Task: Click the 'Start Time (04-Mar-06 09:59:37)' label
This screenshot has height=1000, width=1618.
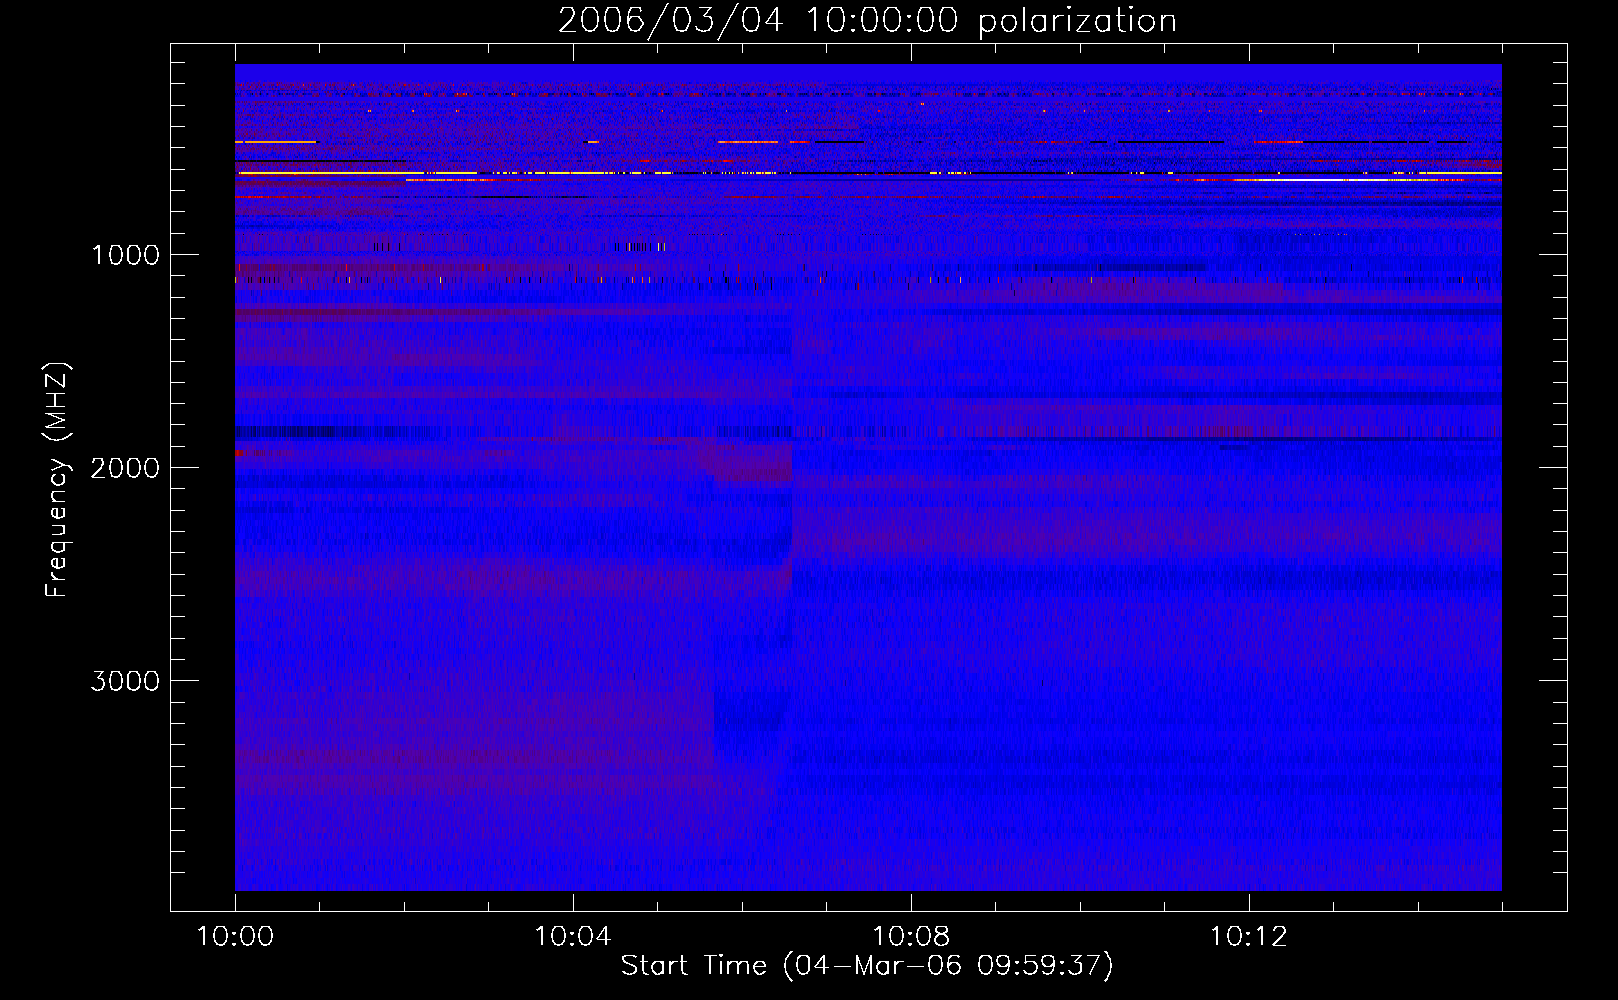Action: click(867, 966)
